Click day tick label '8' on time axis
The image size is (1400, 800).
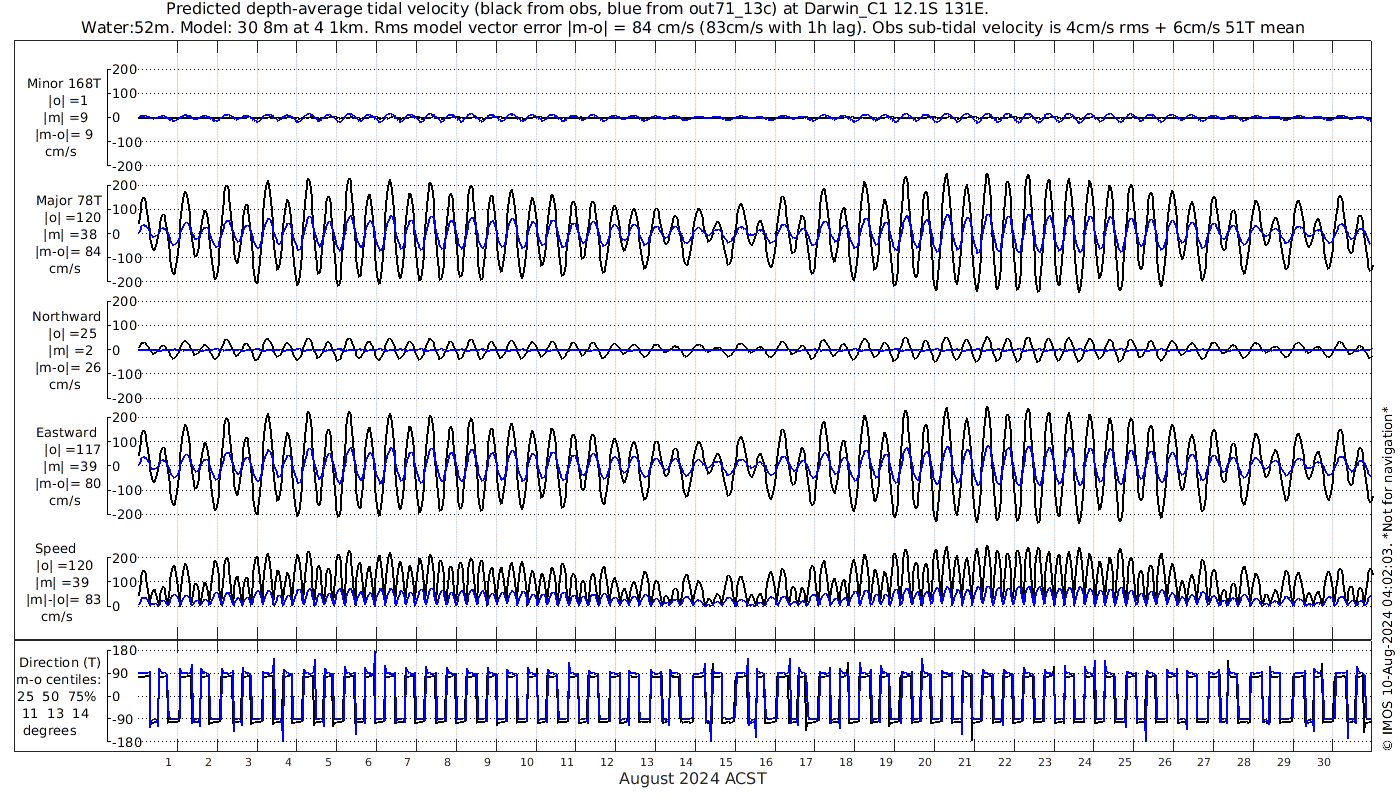447,762
